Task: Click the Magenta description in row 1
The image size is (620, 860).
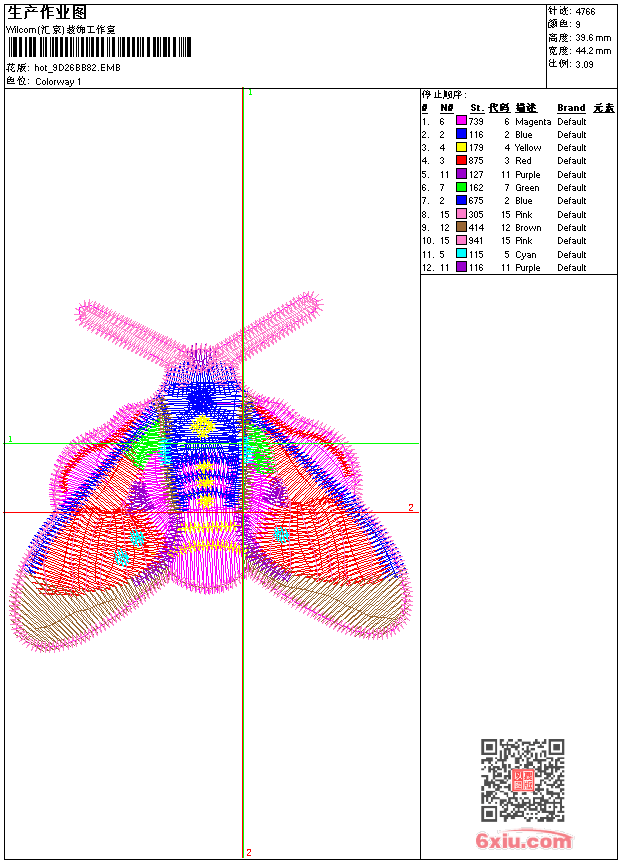Action: [533, 122]
